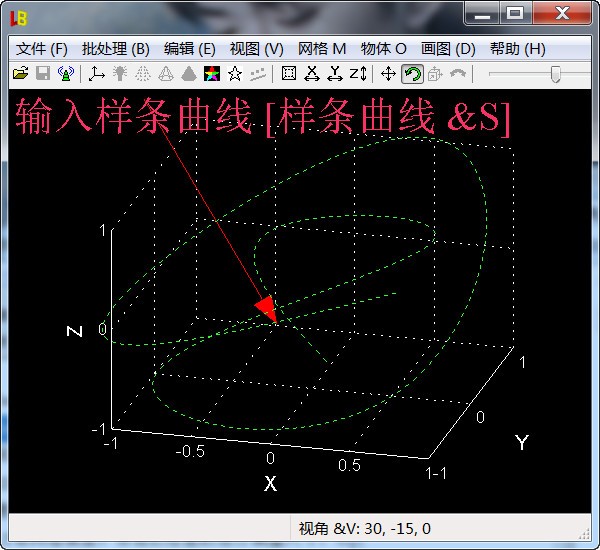Click the toolbar slider handle

555,73
